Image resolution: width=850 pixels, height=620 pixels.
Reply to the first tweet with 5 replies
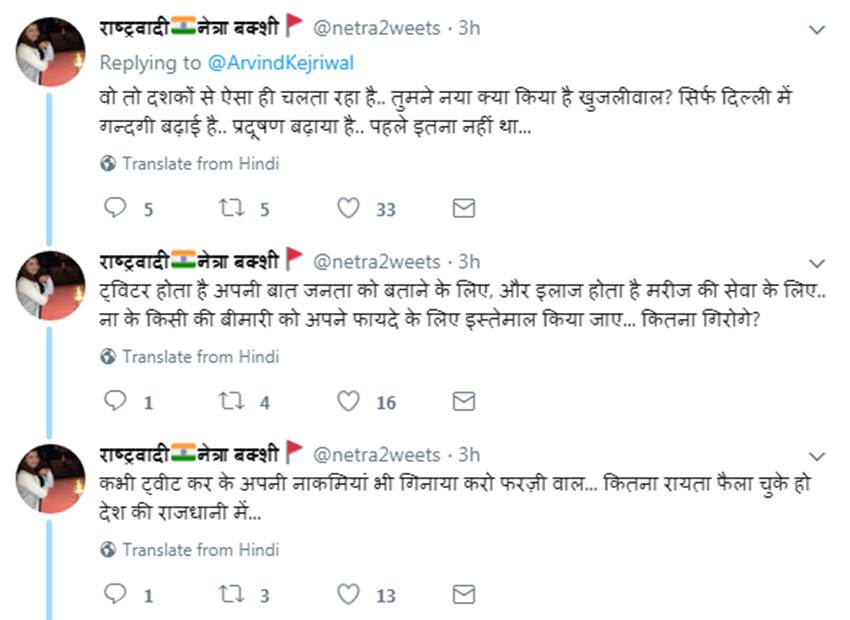[116, 208]
